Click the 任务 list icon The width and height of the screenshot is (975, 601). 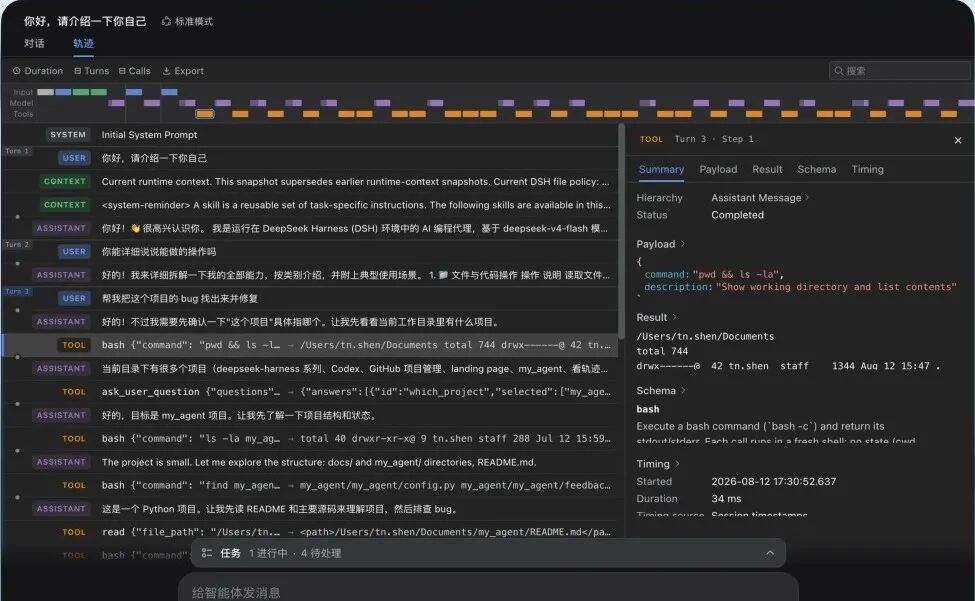[x=207, y=553]
